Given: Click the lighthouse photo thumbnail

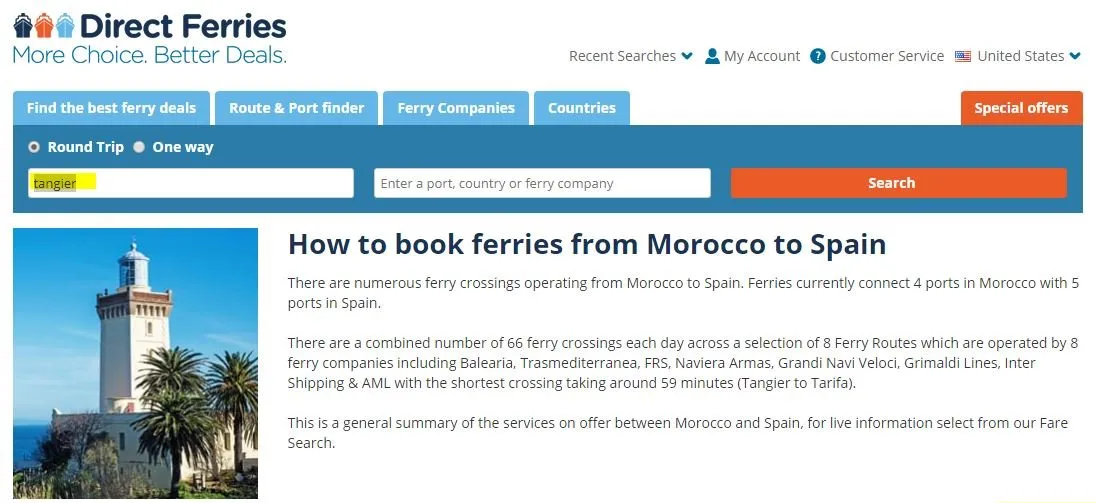Looking at the screenshot, I should pyautogui.click(x=135, y=363).
